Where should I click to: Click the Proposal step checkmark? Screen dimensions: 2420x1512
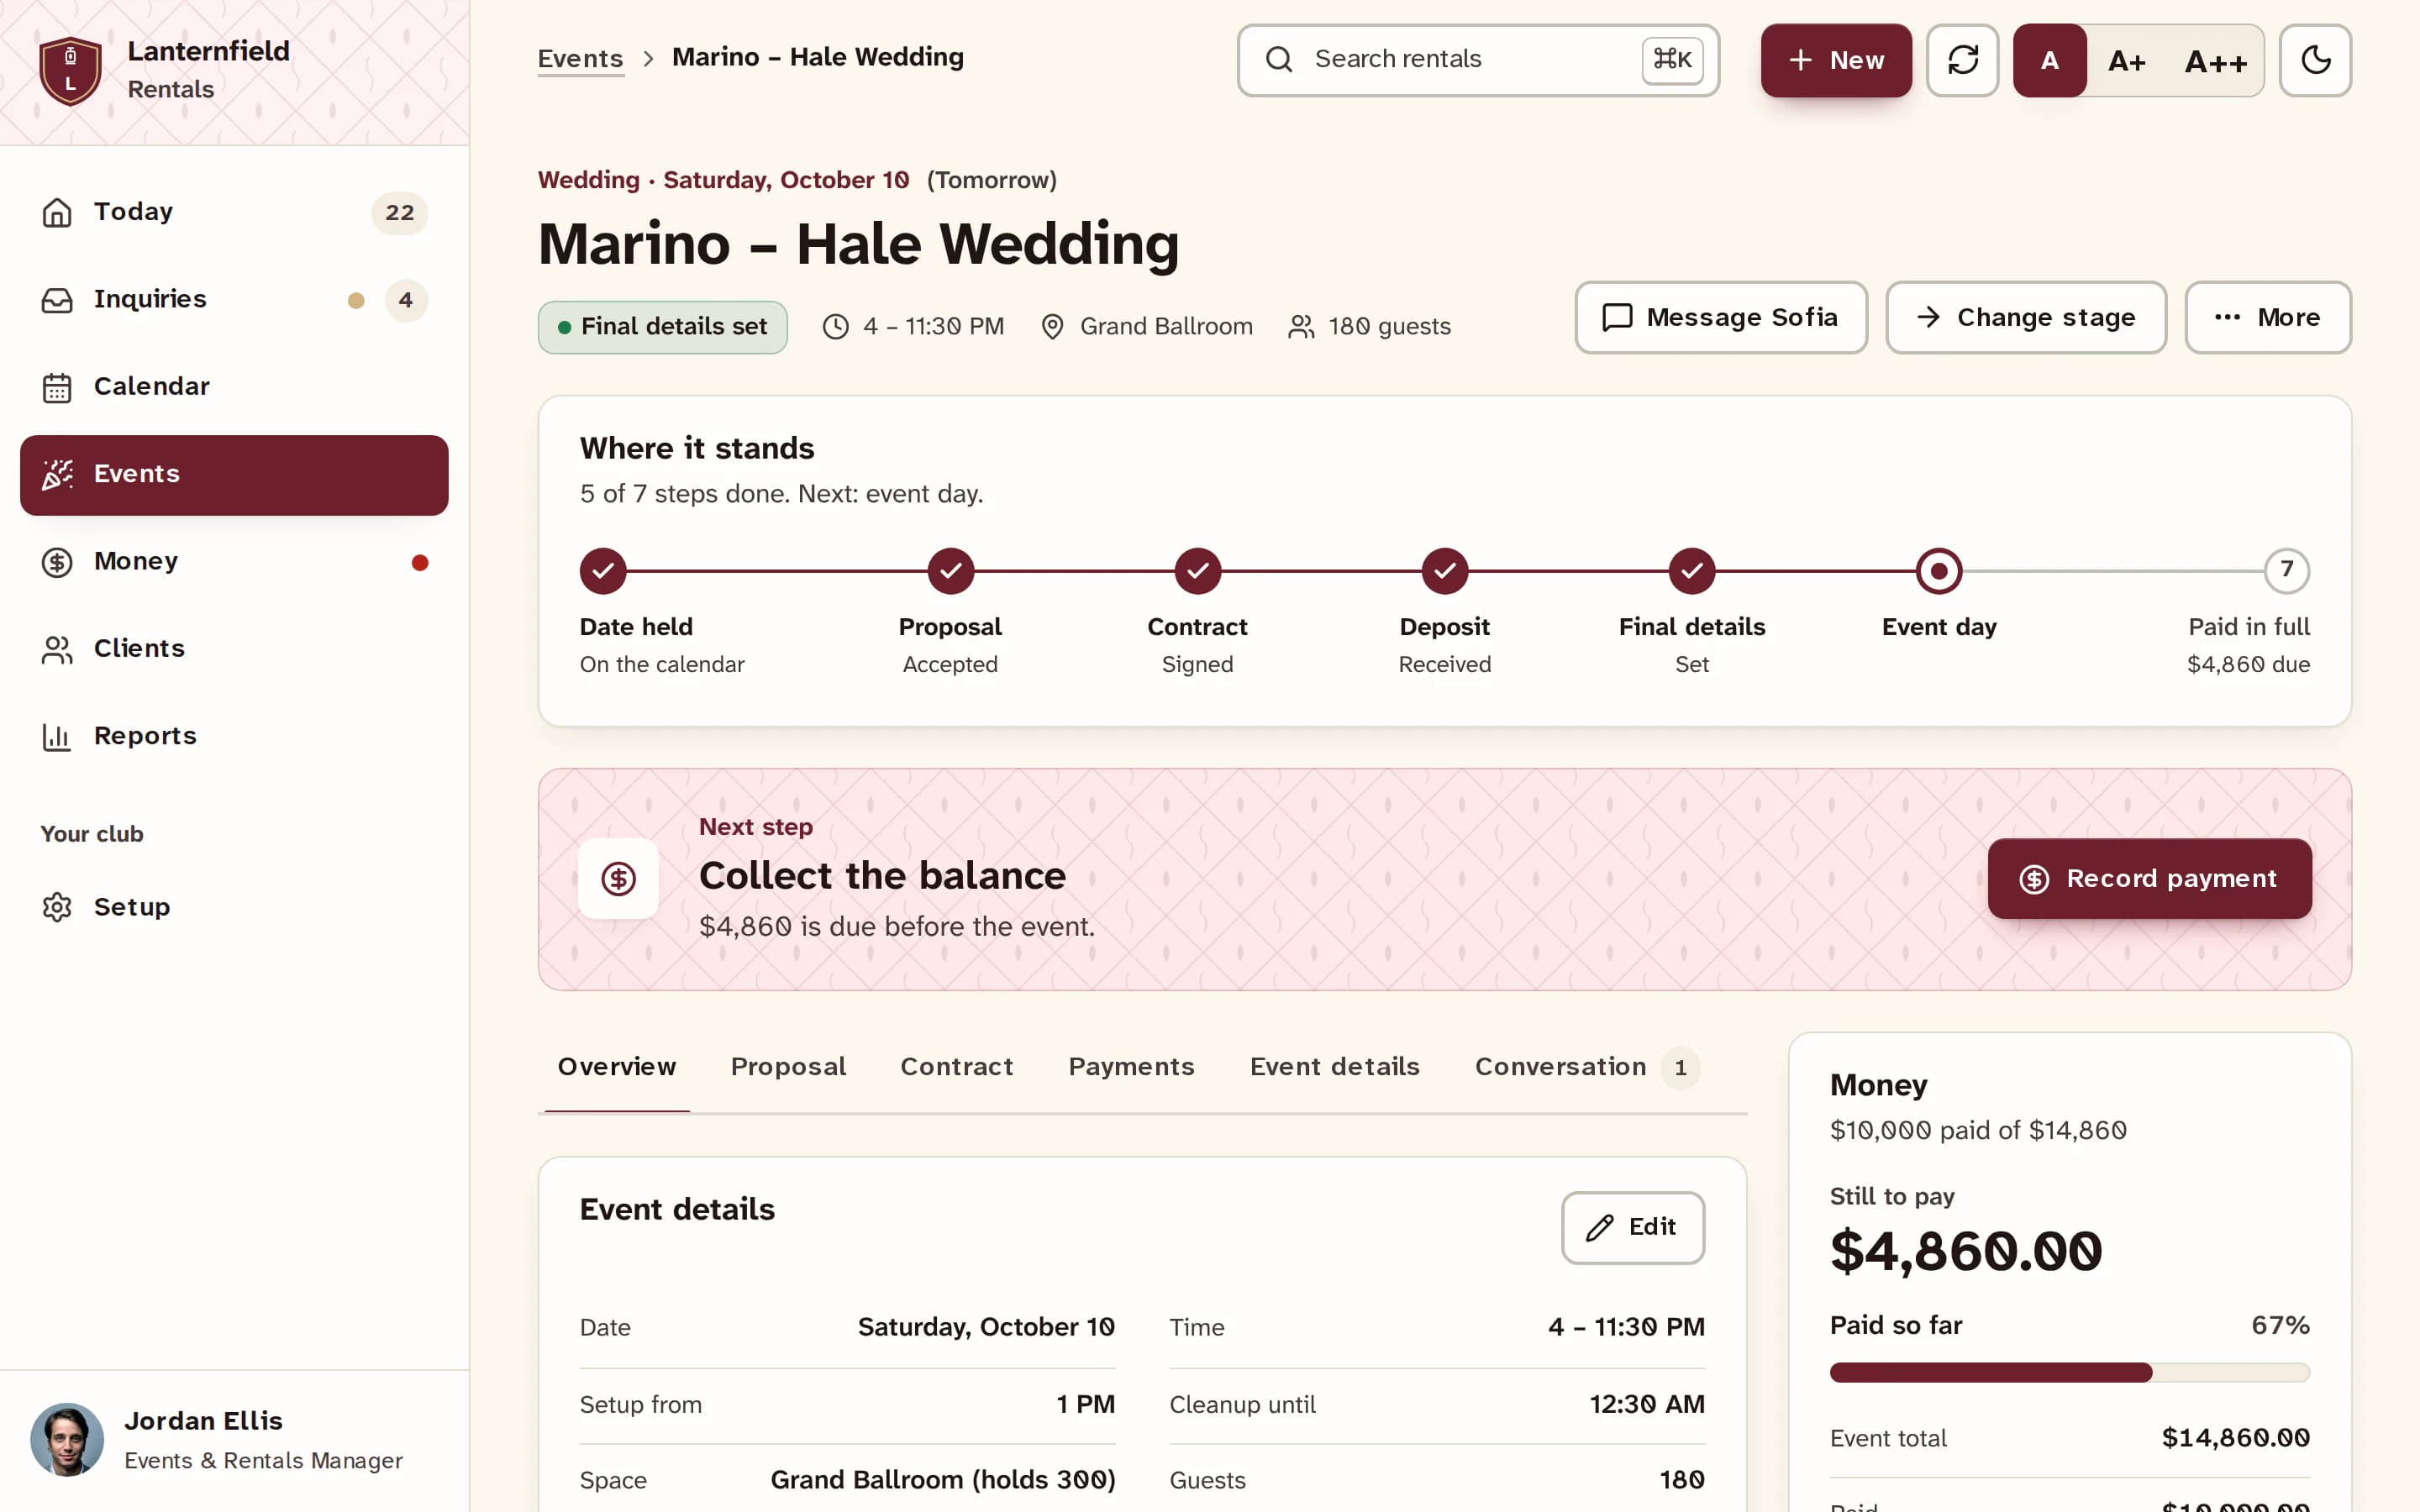pyautogui.click(x=950, y=571)
